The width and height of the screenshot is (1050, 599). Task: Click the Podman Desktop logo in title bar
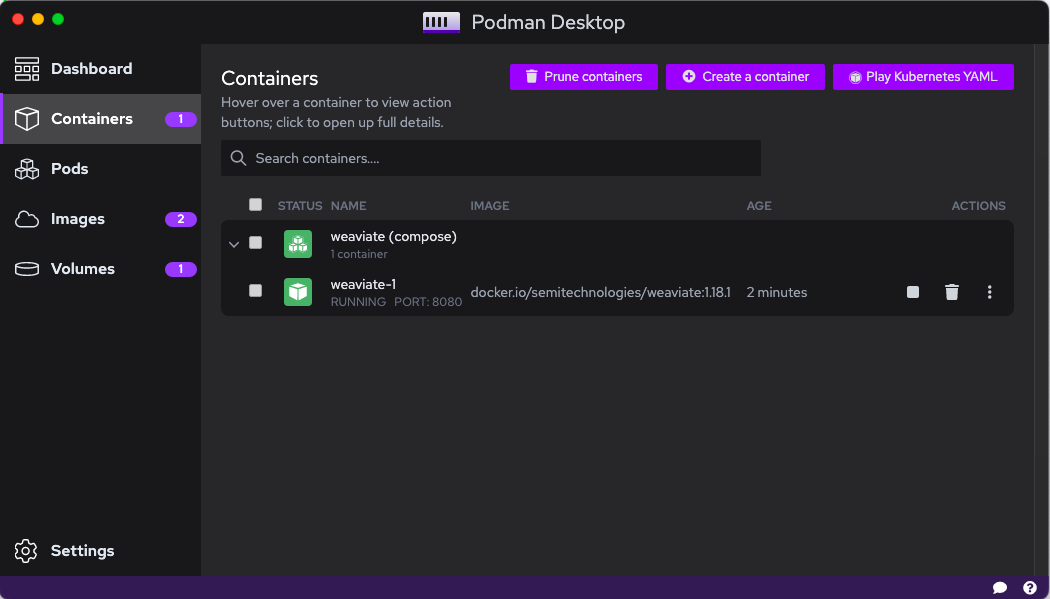[x=441, y=22]
